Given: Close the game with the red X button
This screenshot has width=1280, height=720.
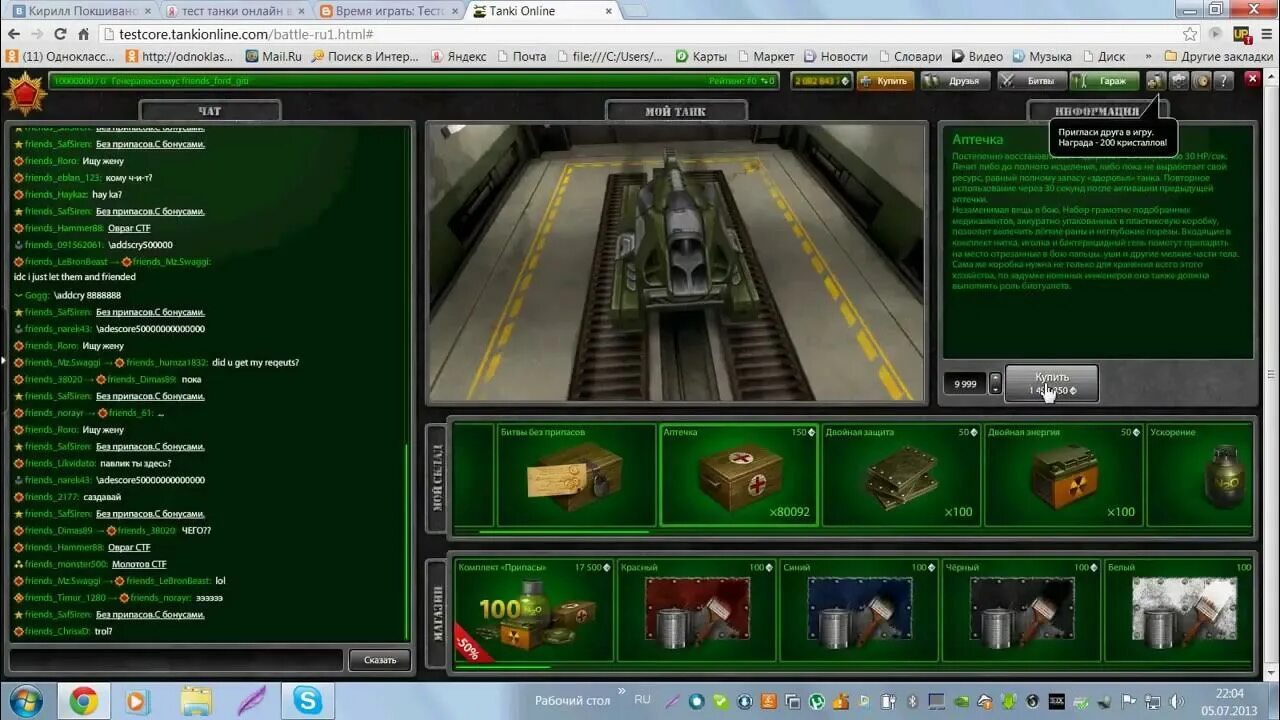Looking at the screenshot, I should point(1252,79).
